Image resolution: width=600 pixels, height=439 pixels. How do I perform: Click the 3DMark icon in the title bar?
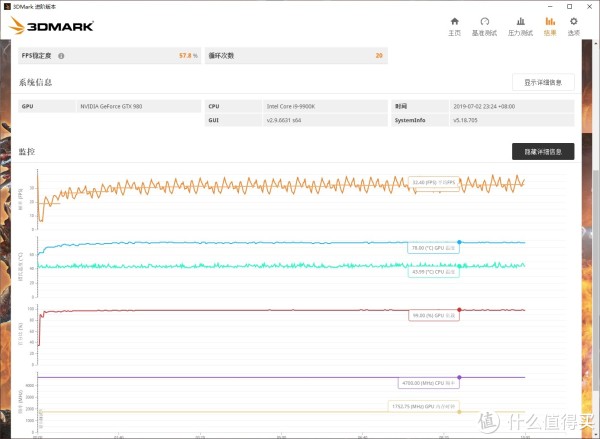coord(7,7)
